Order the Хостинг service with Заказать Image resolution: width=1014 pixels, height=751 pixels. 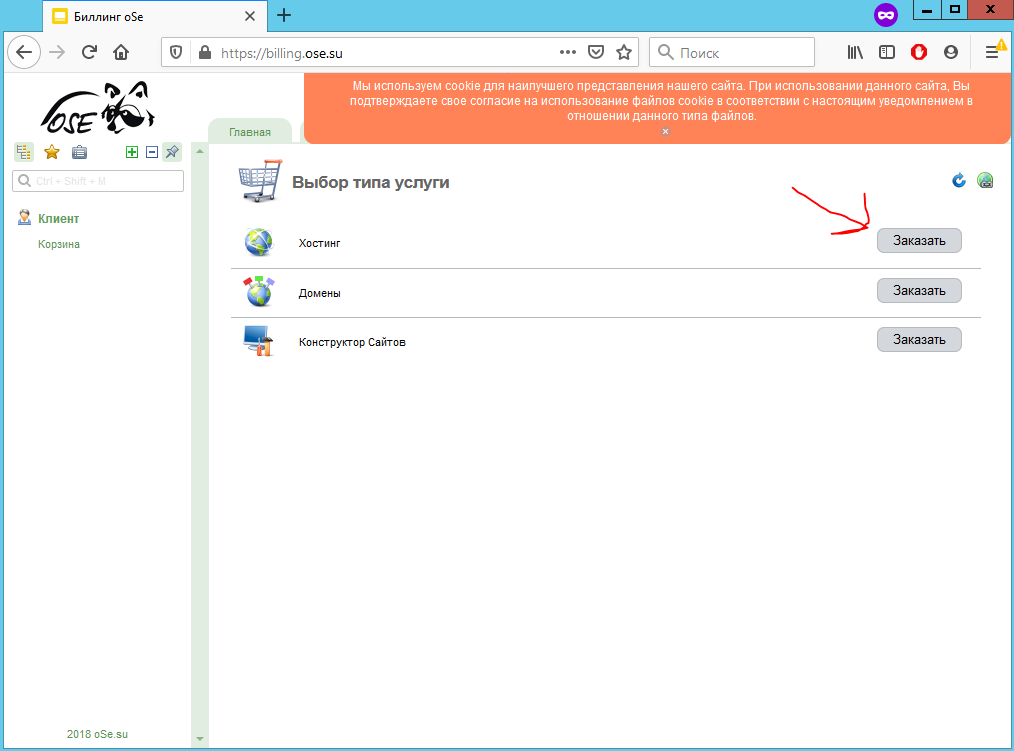[x=919, y=241]
